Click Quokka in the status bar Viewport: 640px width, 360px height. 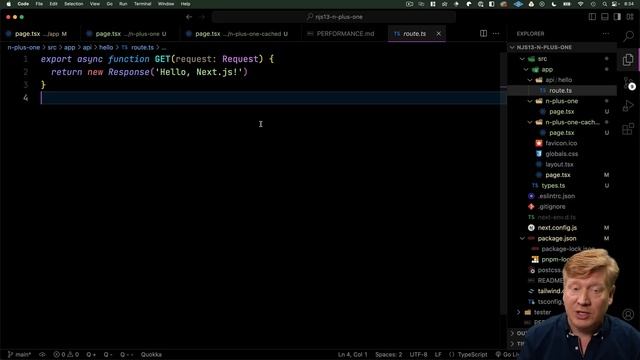(x=151, y=355)
